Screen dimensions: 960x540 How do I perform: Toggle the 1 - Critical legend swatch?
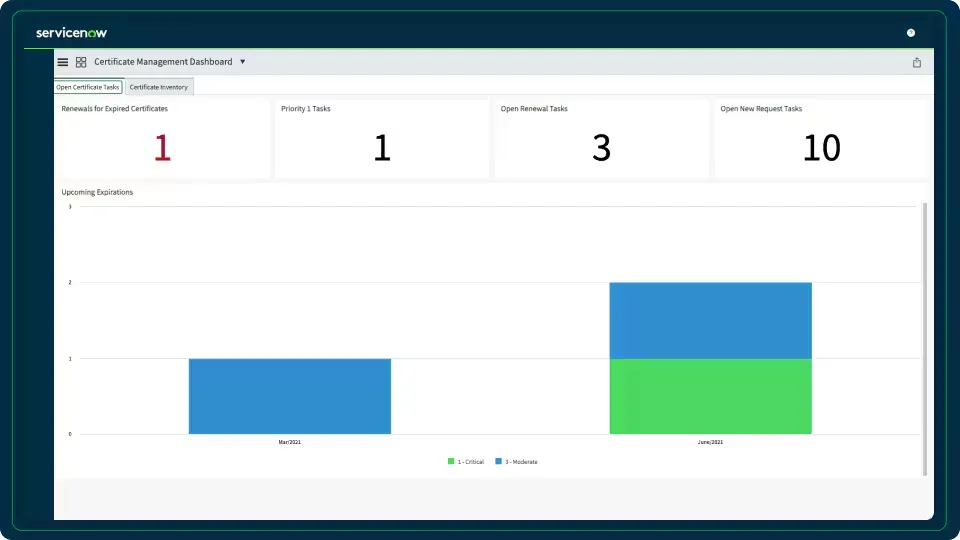pos(451,462)
